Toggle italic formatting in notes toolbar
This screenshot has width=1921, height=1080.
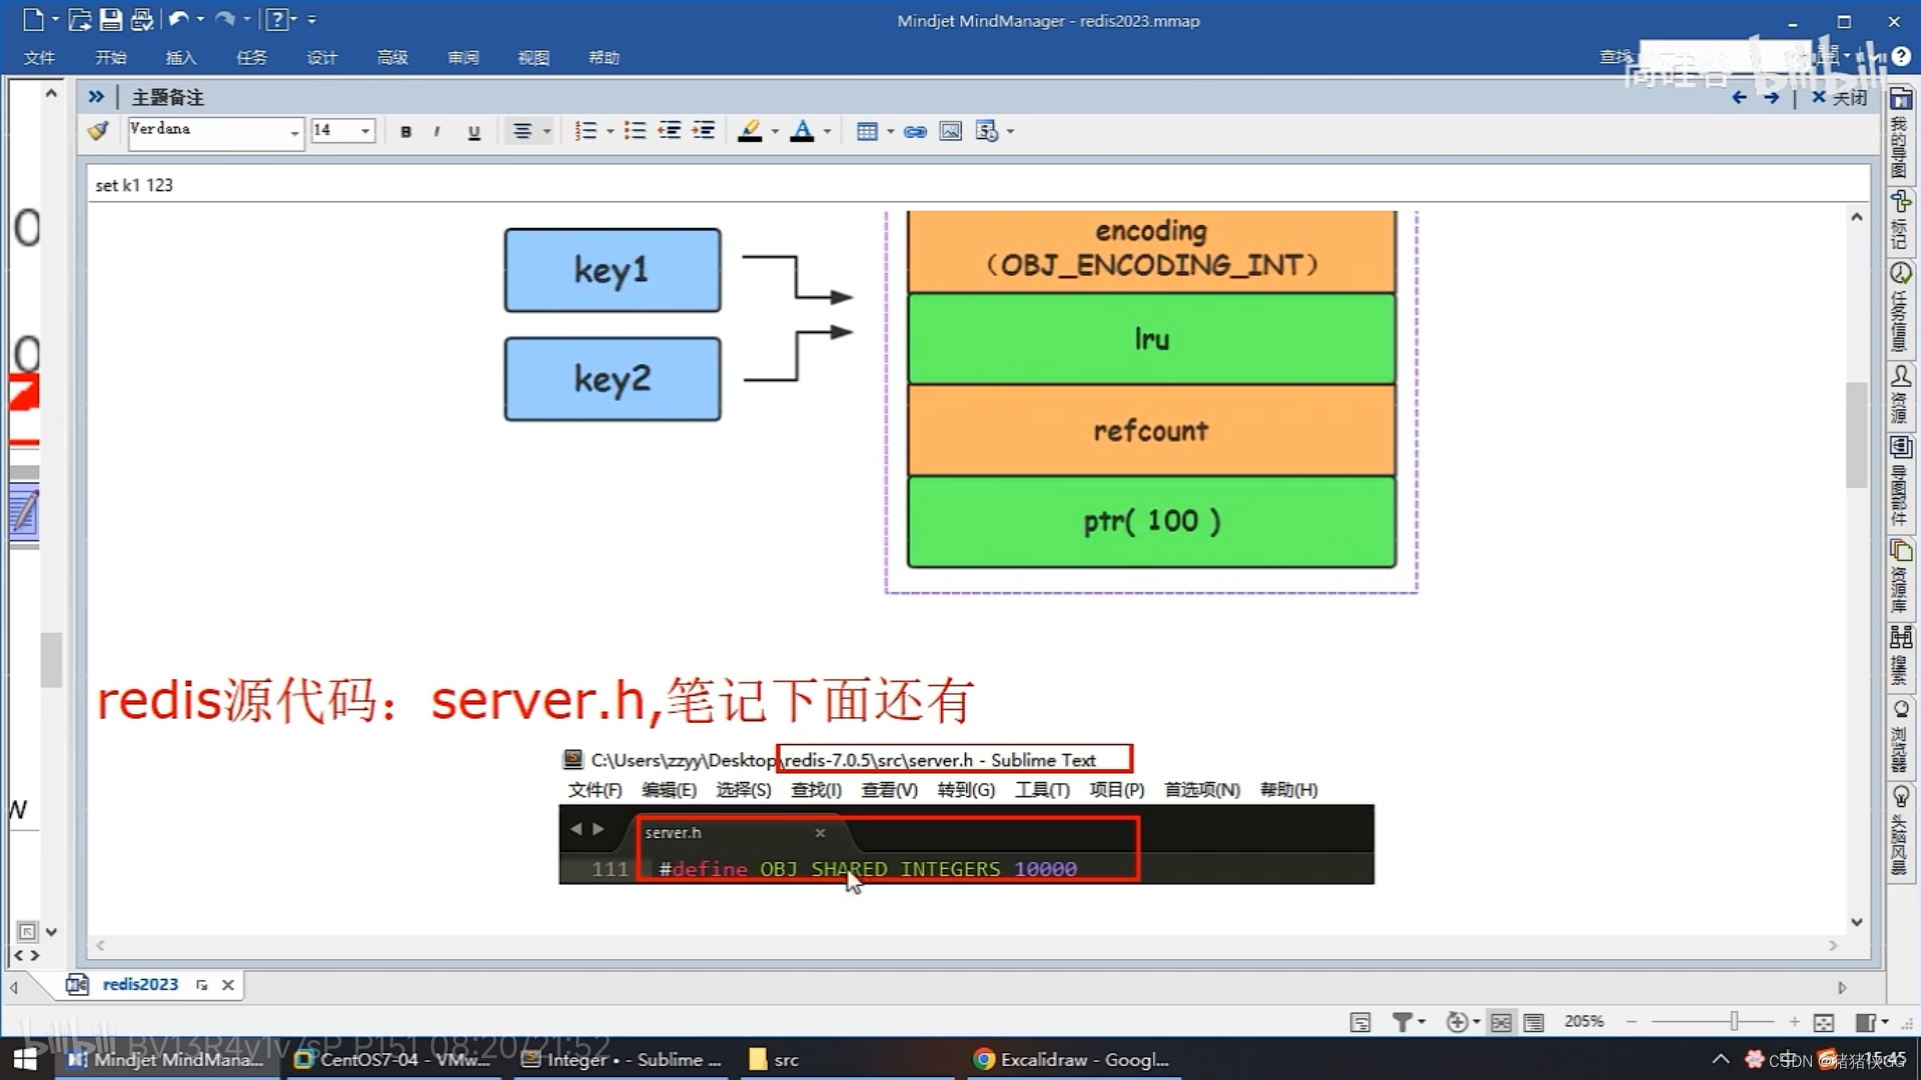[437, 132]
